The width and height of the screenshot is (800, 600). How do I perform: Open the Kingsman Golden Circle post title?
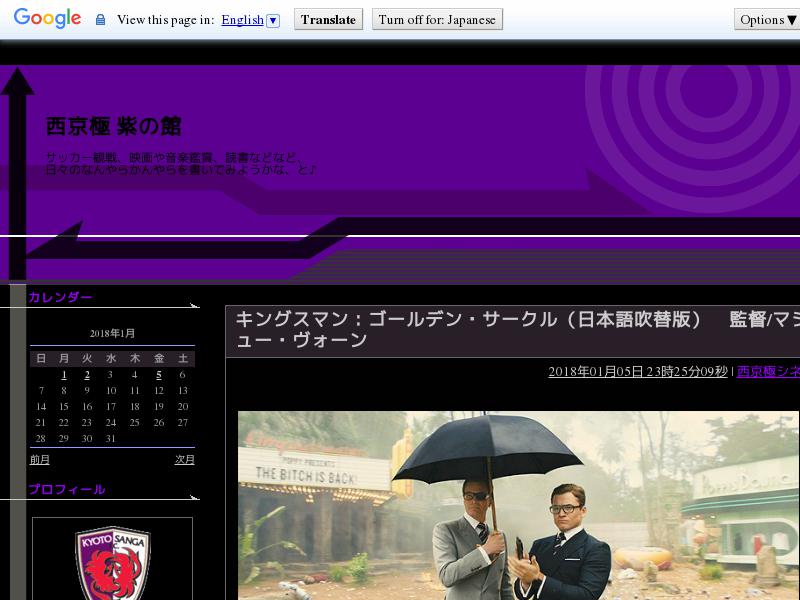[x=517, y=330]
